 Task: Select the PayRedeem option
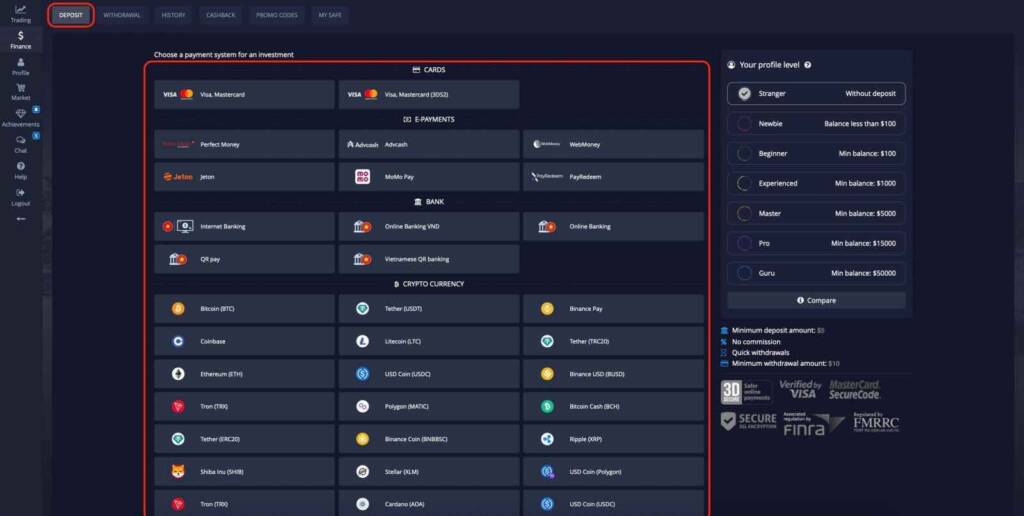point(613,177)
